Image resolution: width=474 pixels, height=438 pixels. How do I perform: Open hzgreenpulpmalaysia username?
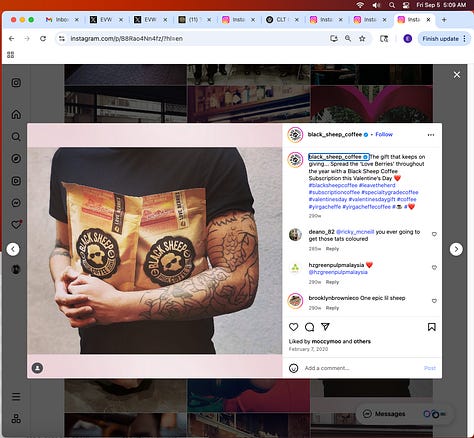(336, 265)
